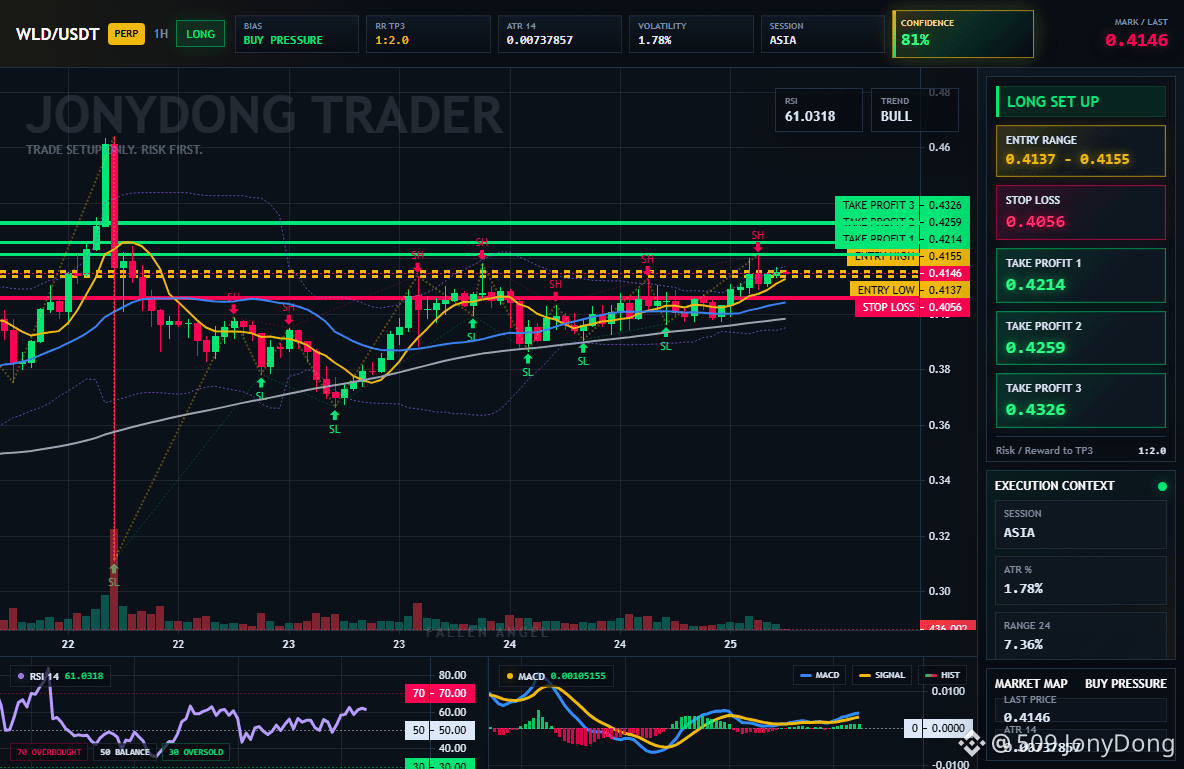Image resolution: width=1184 pixels, height=769 pixels.
Task: Click the 25 date label on time axis
Action: (x=730, y=644)
